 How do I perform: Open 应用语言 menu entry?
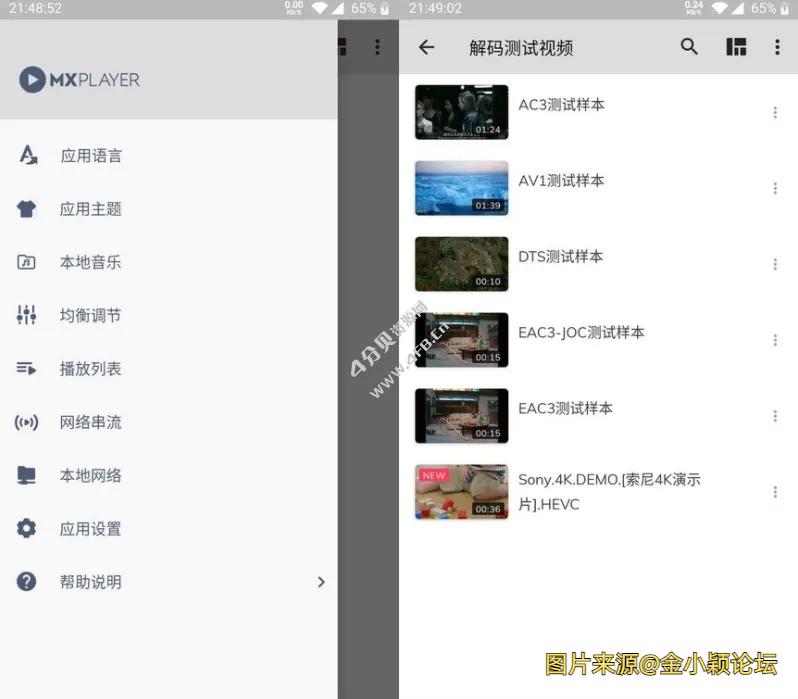[x=168, y=155]
